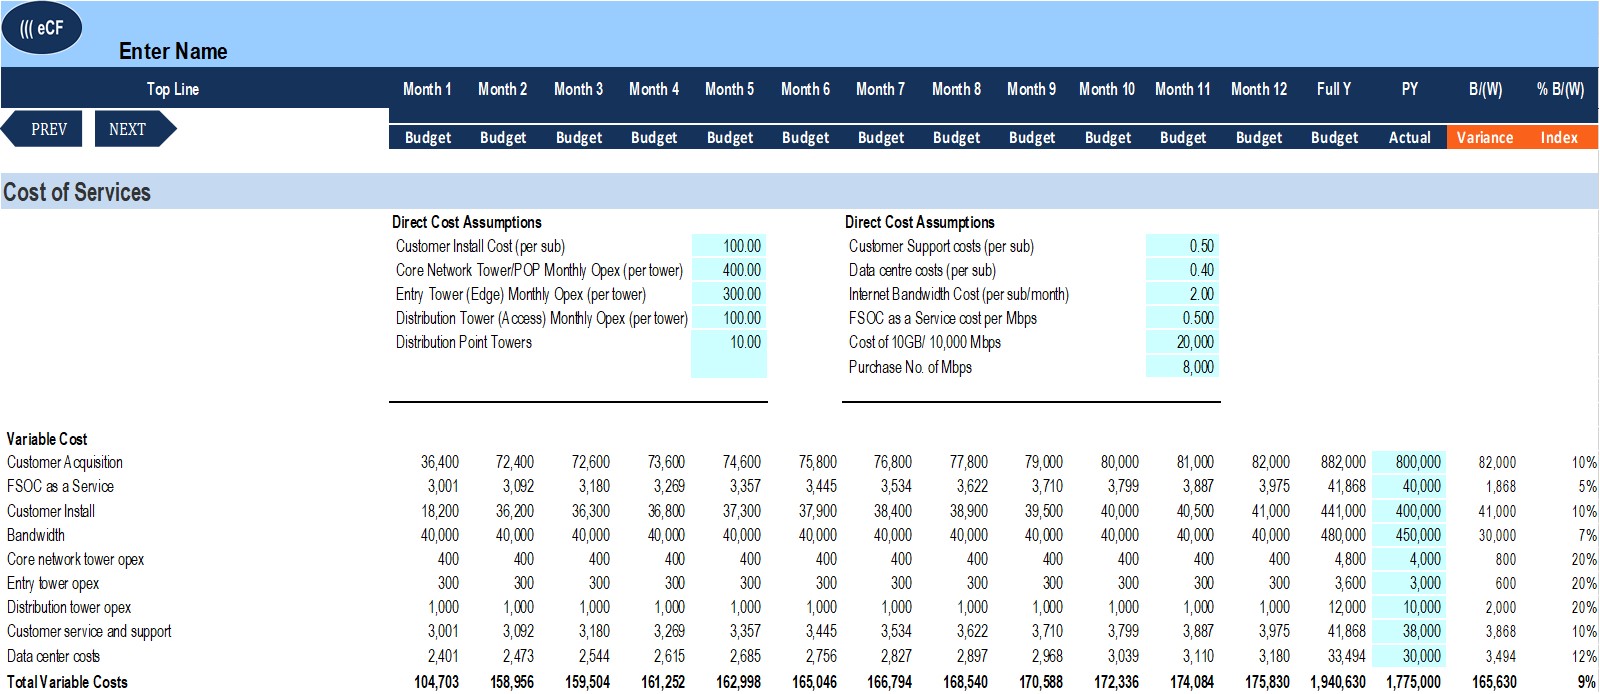The width and height of the screenshot is (1600, 694).
Task: Click the orange Variance header cell
Action: pos(1485,138)
